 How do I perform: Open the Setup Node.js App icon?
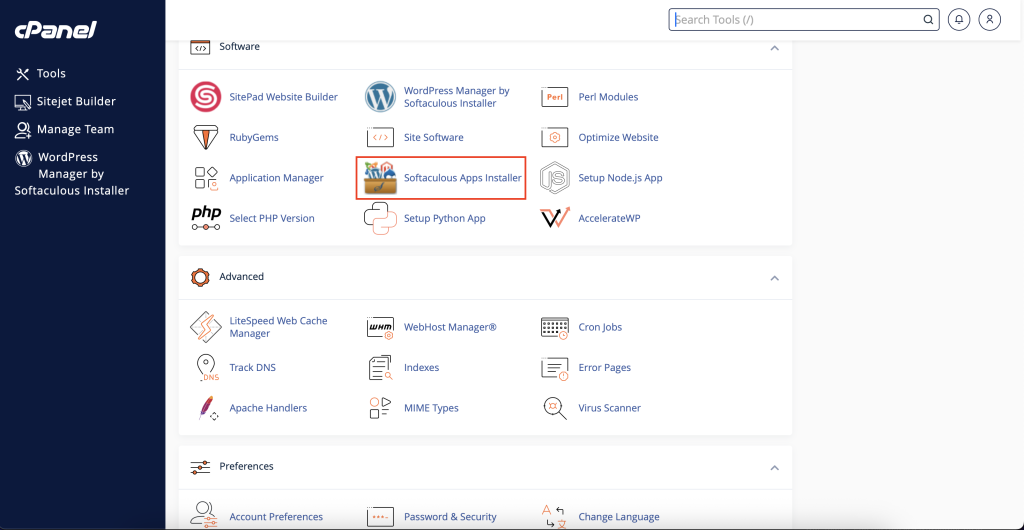click(554, 178)
